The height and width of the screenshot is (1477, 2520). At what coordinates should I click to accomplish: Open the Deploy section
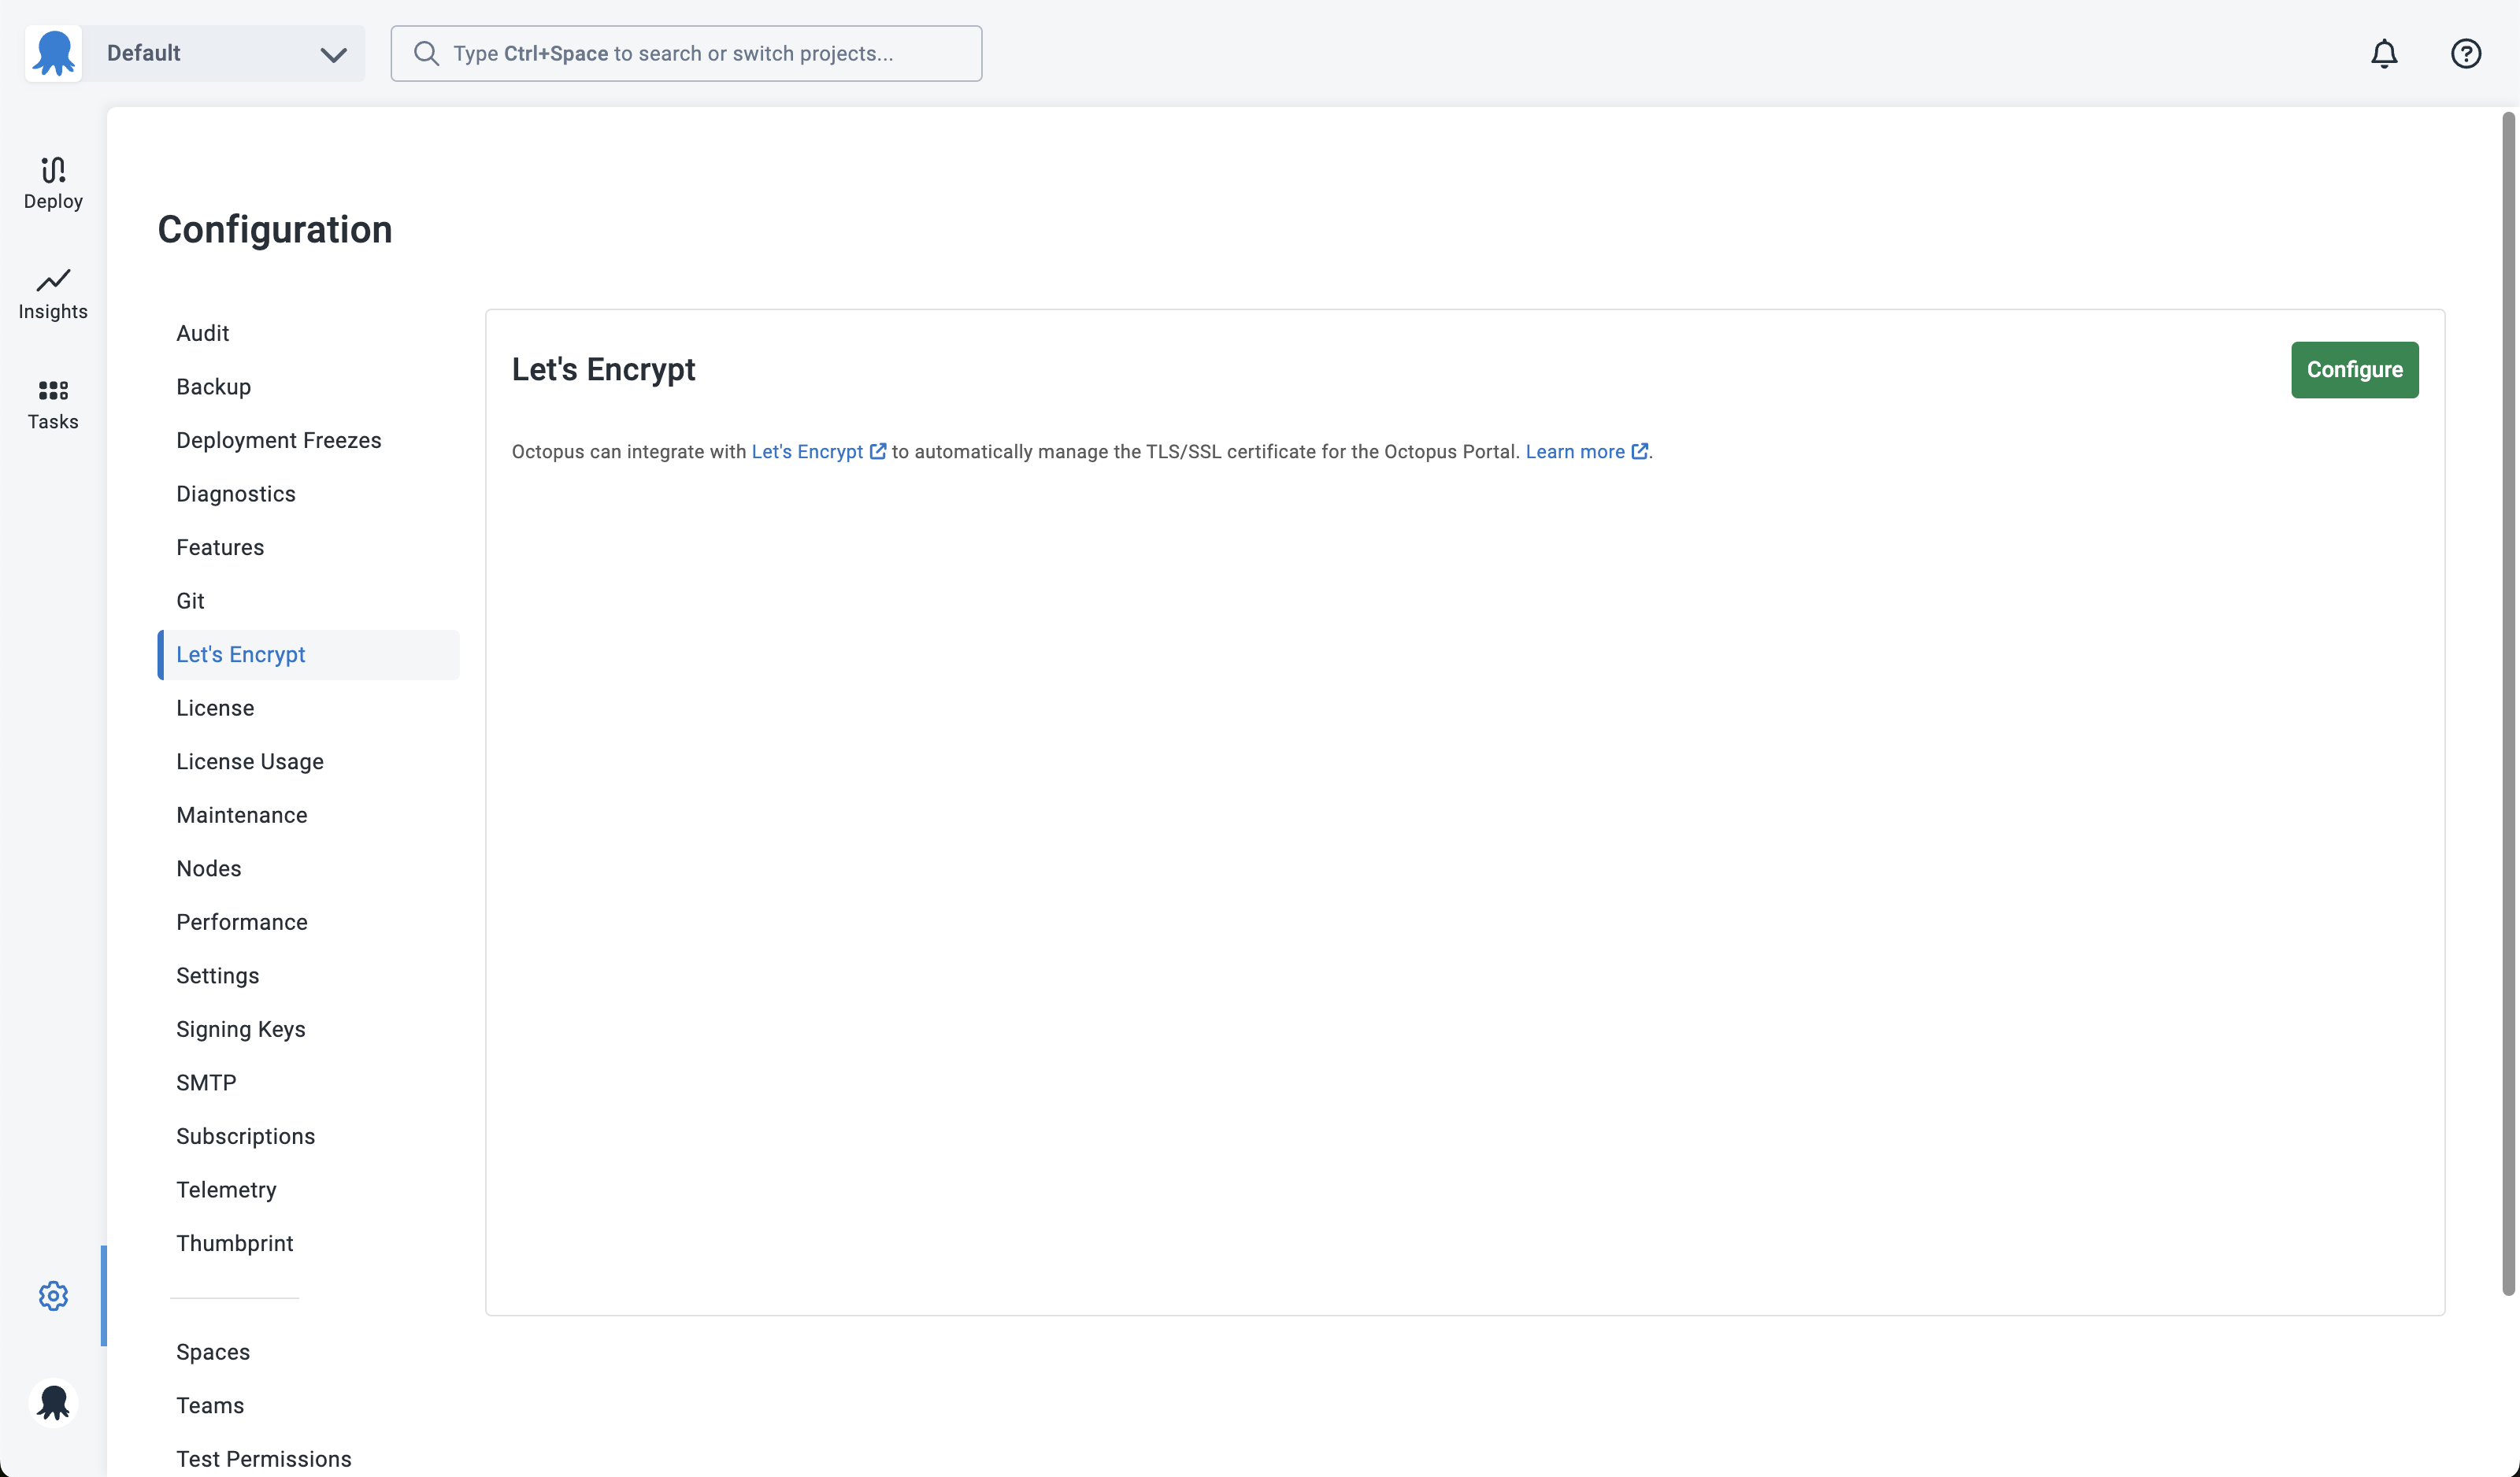pos(53,183)
